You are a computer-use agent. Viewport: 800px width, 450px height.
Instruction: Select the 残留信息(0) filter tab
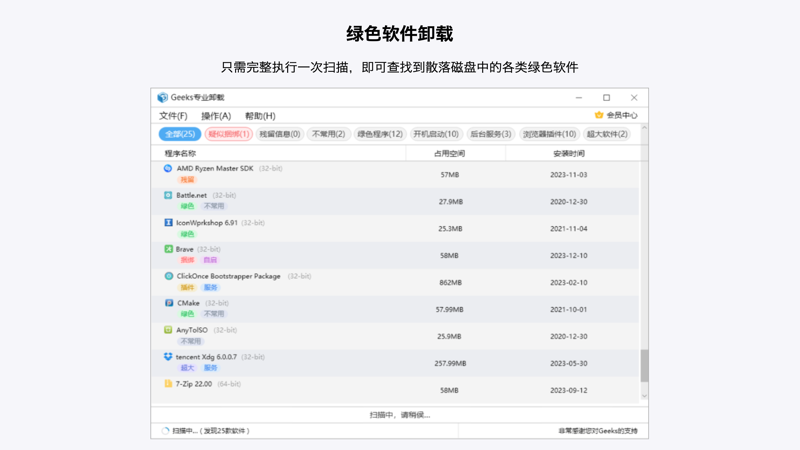(x=280, y=134)
